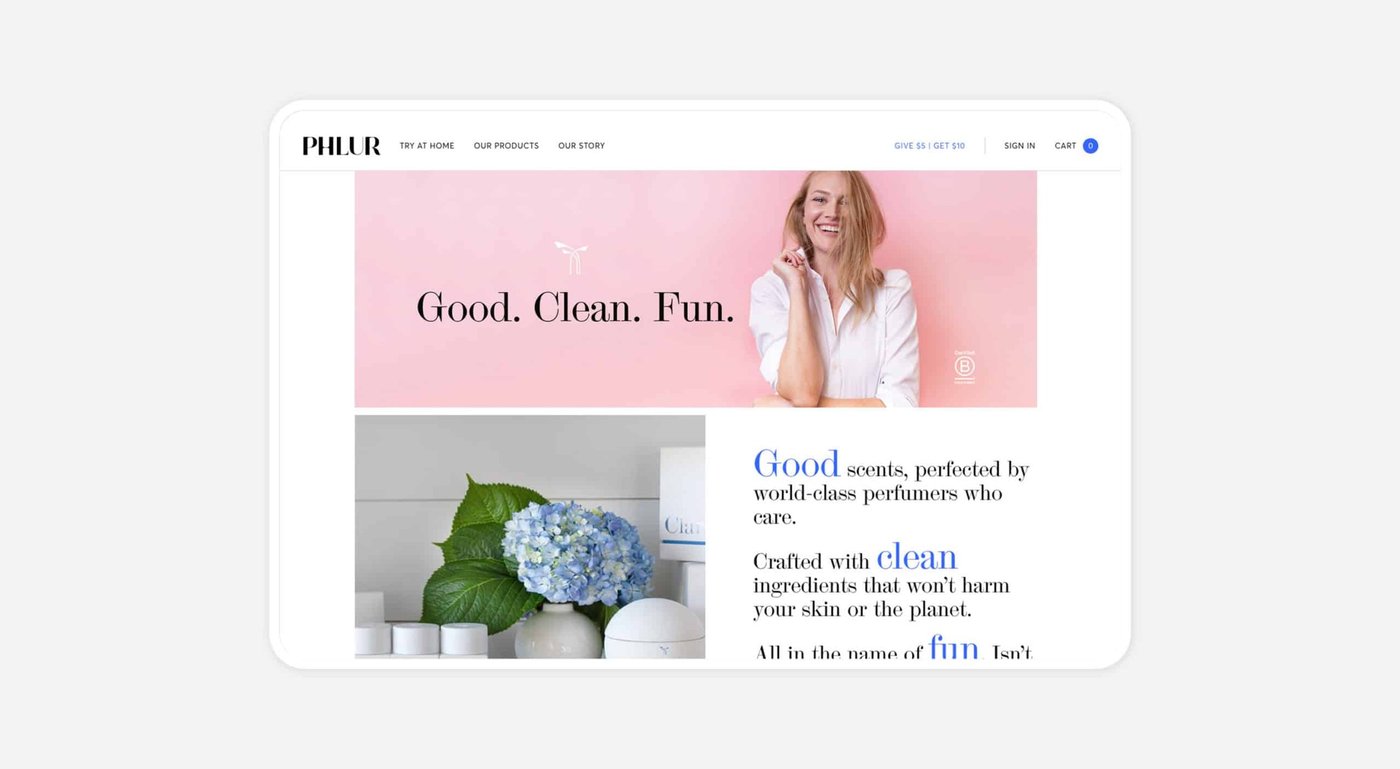Open the Our Products page
The height and width of the screenshot is (769, 1400).
point(506,146)
